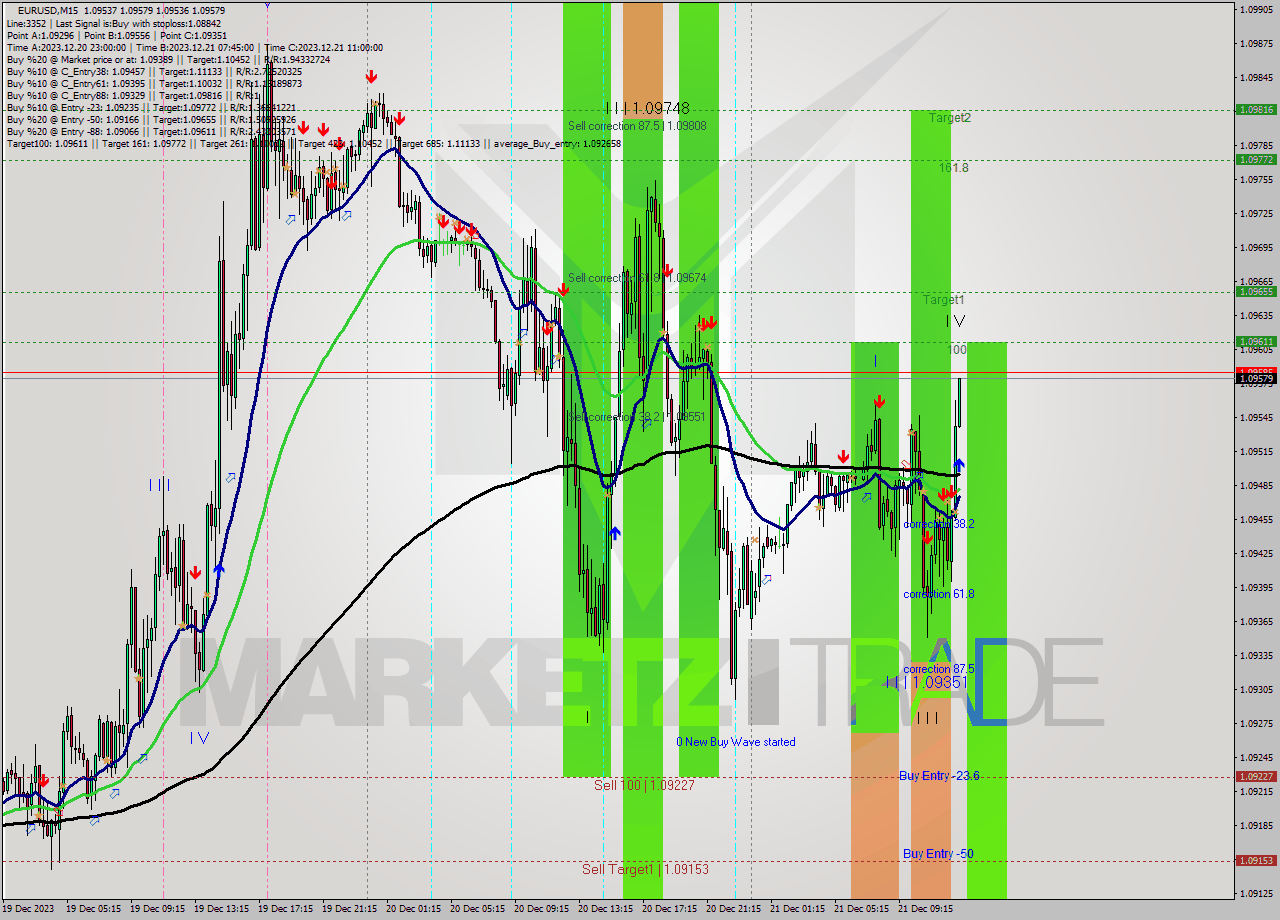Click the '21 Dec 05:15' time axis label
Screen dimensions: 1280x920
click(x=862, y=909)
